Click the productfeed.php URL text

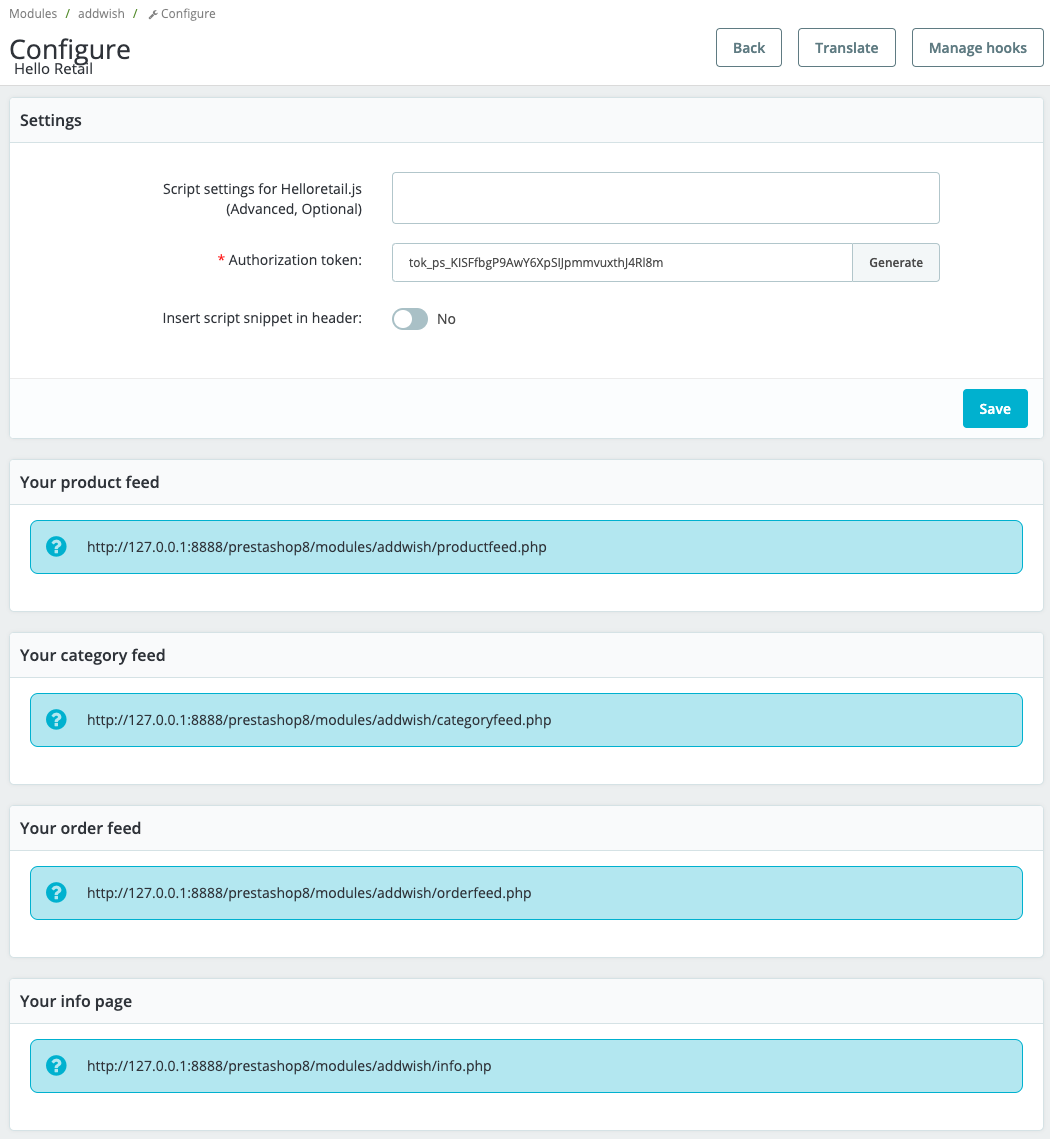(316, 547)
